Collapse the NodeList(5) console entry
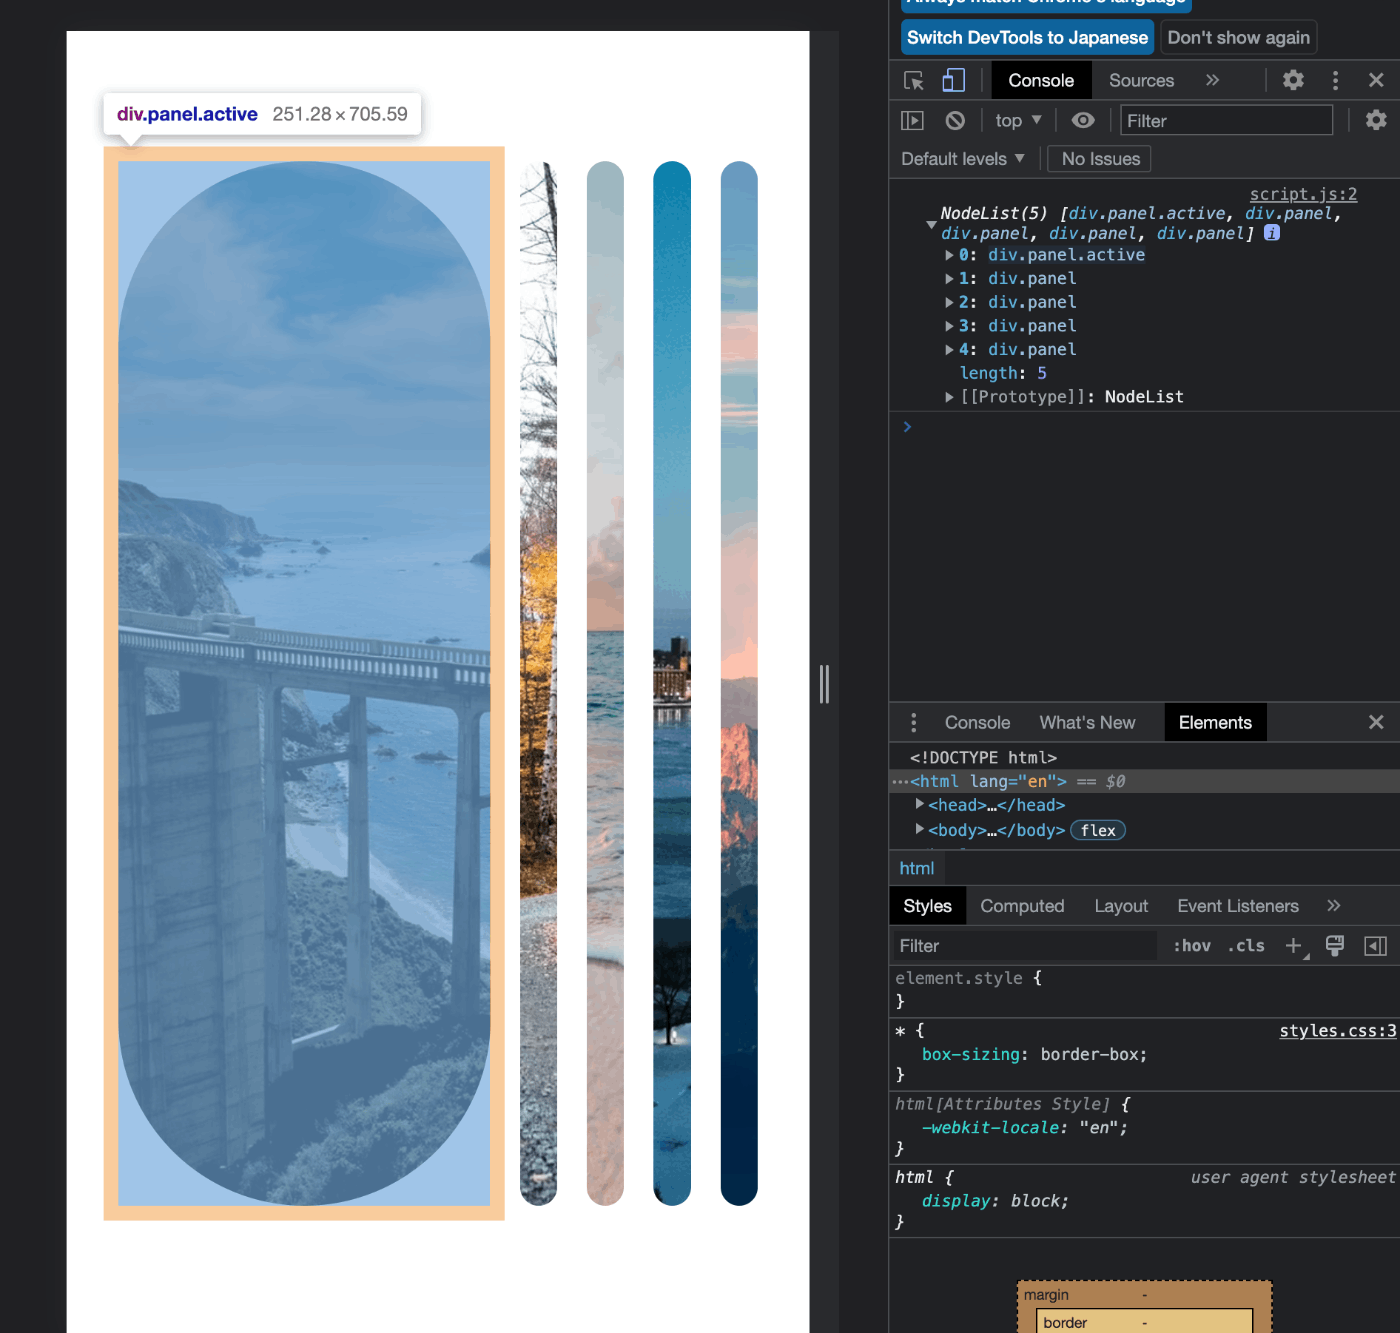The width and height of the screenshot is (1400, 1333). pyautogui.click(x=931, y=225)
